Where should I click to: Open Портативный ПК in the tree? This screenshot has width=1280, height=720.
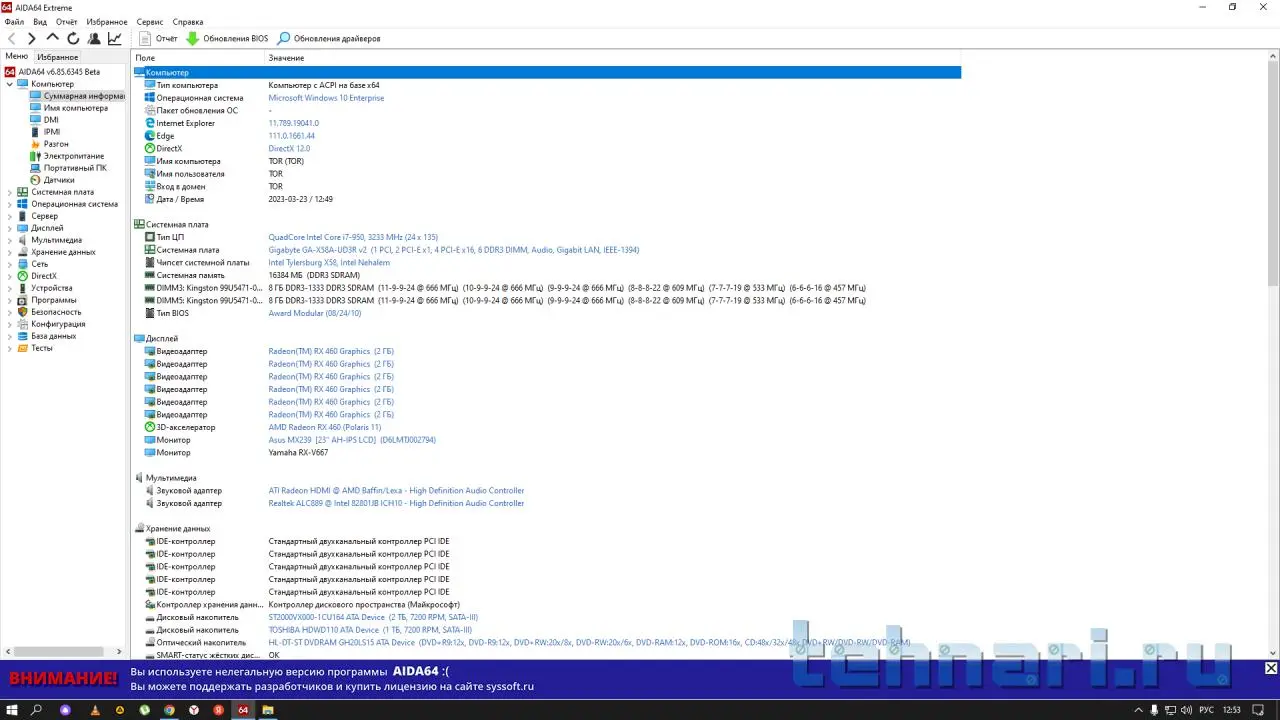coord(75,168)
